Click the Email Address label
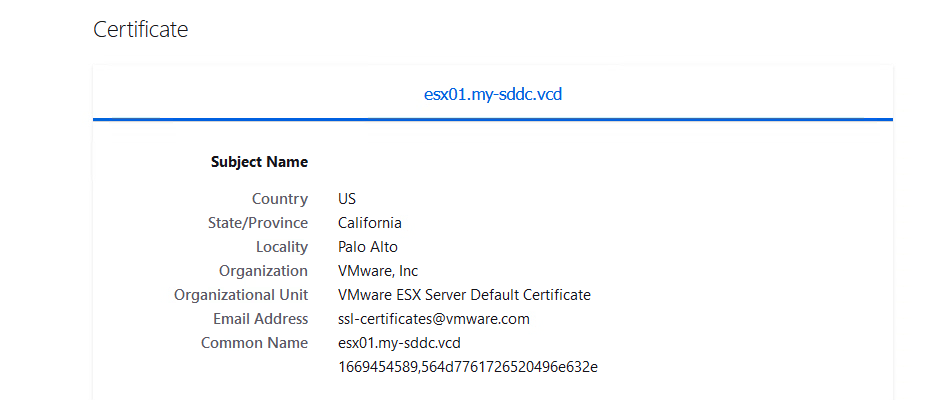952x400 pixels. (260, 319)
